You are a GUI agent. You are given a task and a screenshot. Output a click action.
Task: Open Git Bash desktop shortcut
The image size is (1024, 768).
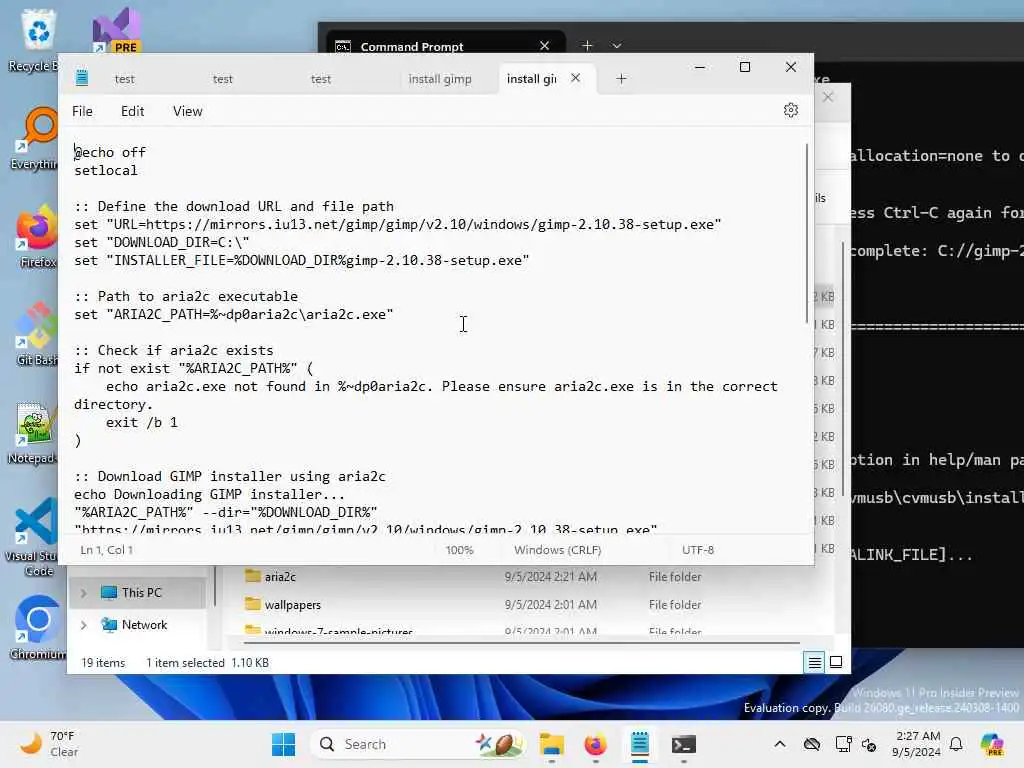(x=36, y=334)
